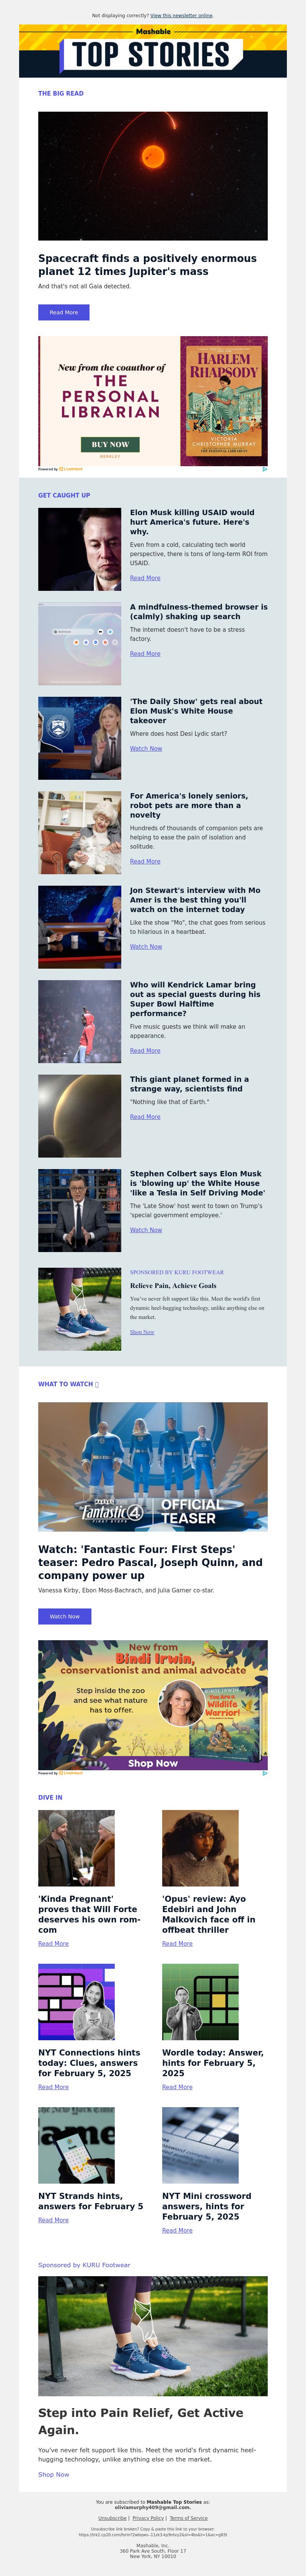Click the AdChoices icon on Harlem Rhapsody ad
The width and height of the screenshot is (306, 2576).
[x=264, y=468]
